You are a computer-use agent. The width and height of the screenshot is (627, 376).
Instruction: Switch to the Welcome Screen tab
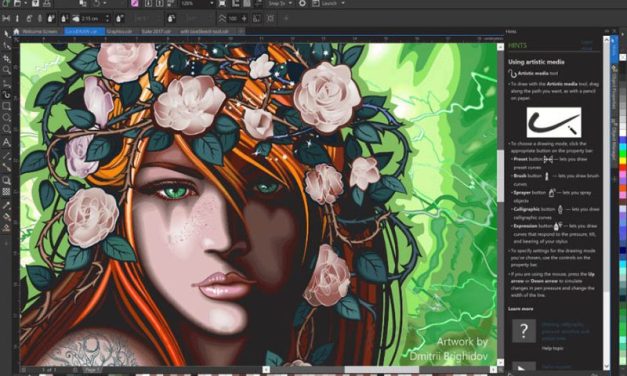coord(39,31)
